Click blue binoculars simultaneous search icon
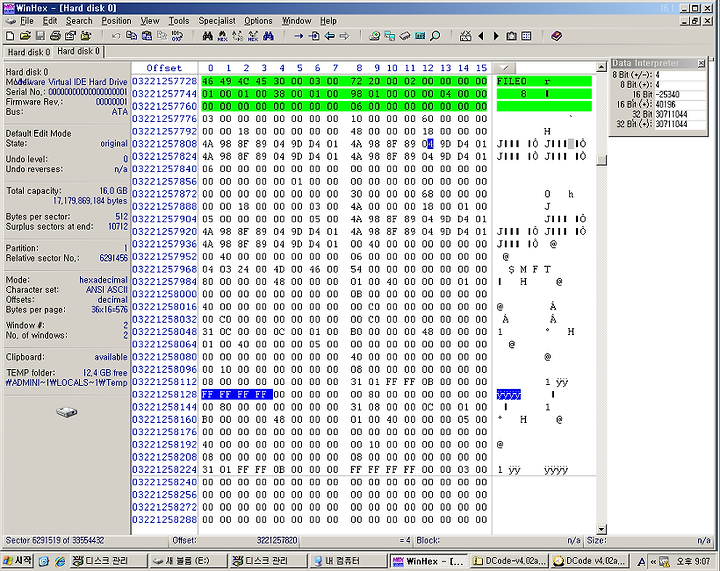Screen dimensions: 720x571 point(269,36)
